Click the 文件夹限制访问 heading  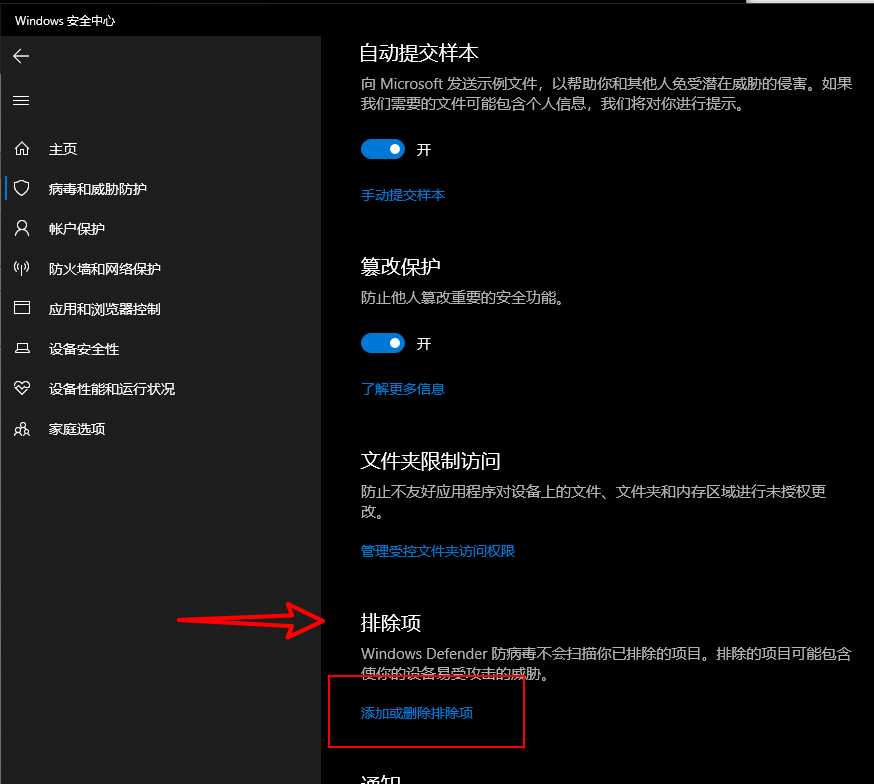pyautogui.click(x=430, y=461)
